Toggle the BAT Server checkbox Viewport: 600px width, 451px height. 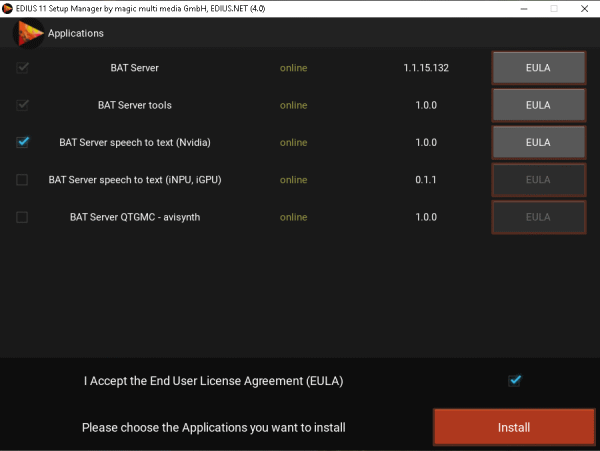(x=22, y=68)
